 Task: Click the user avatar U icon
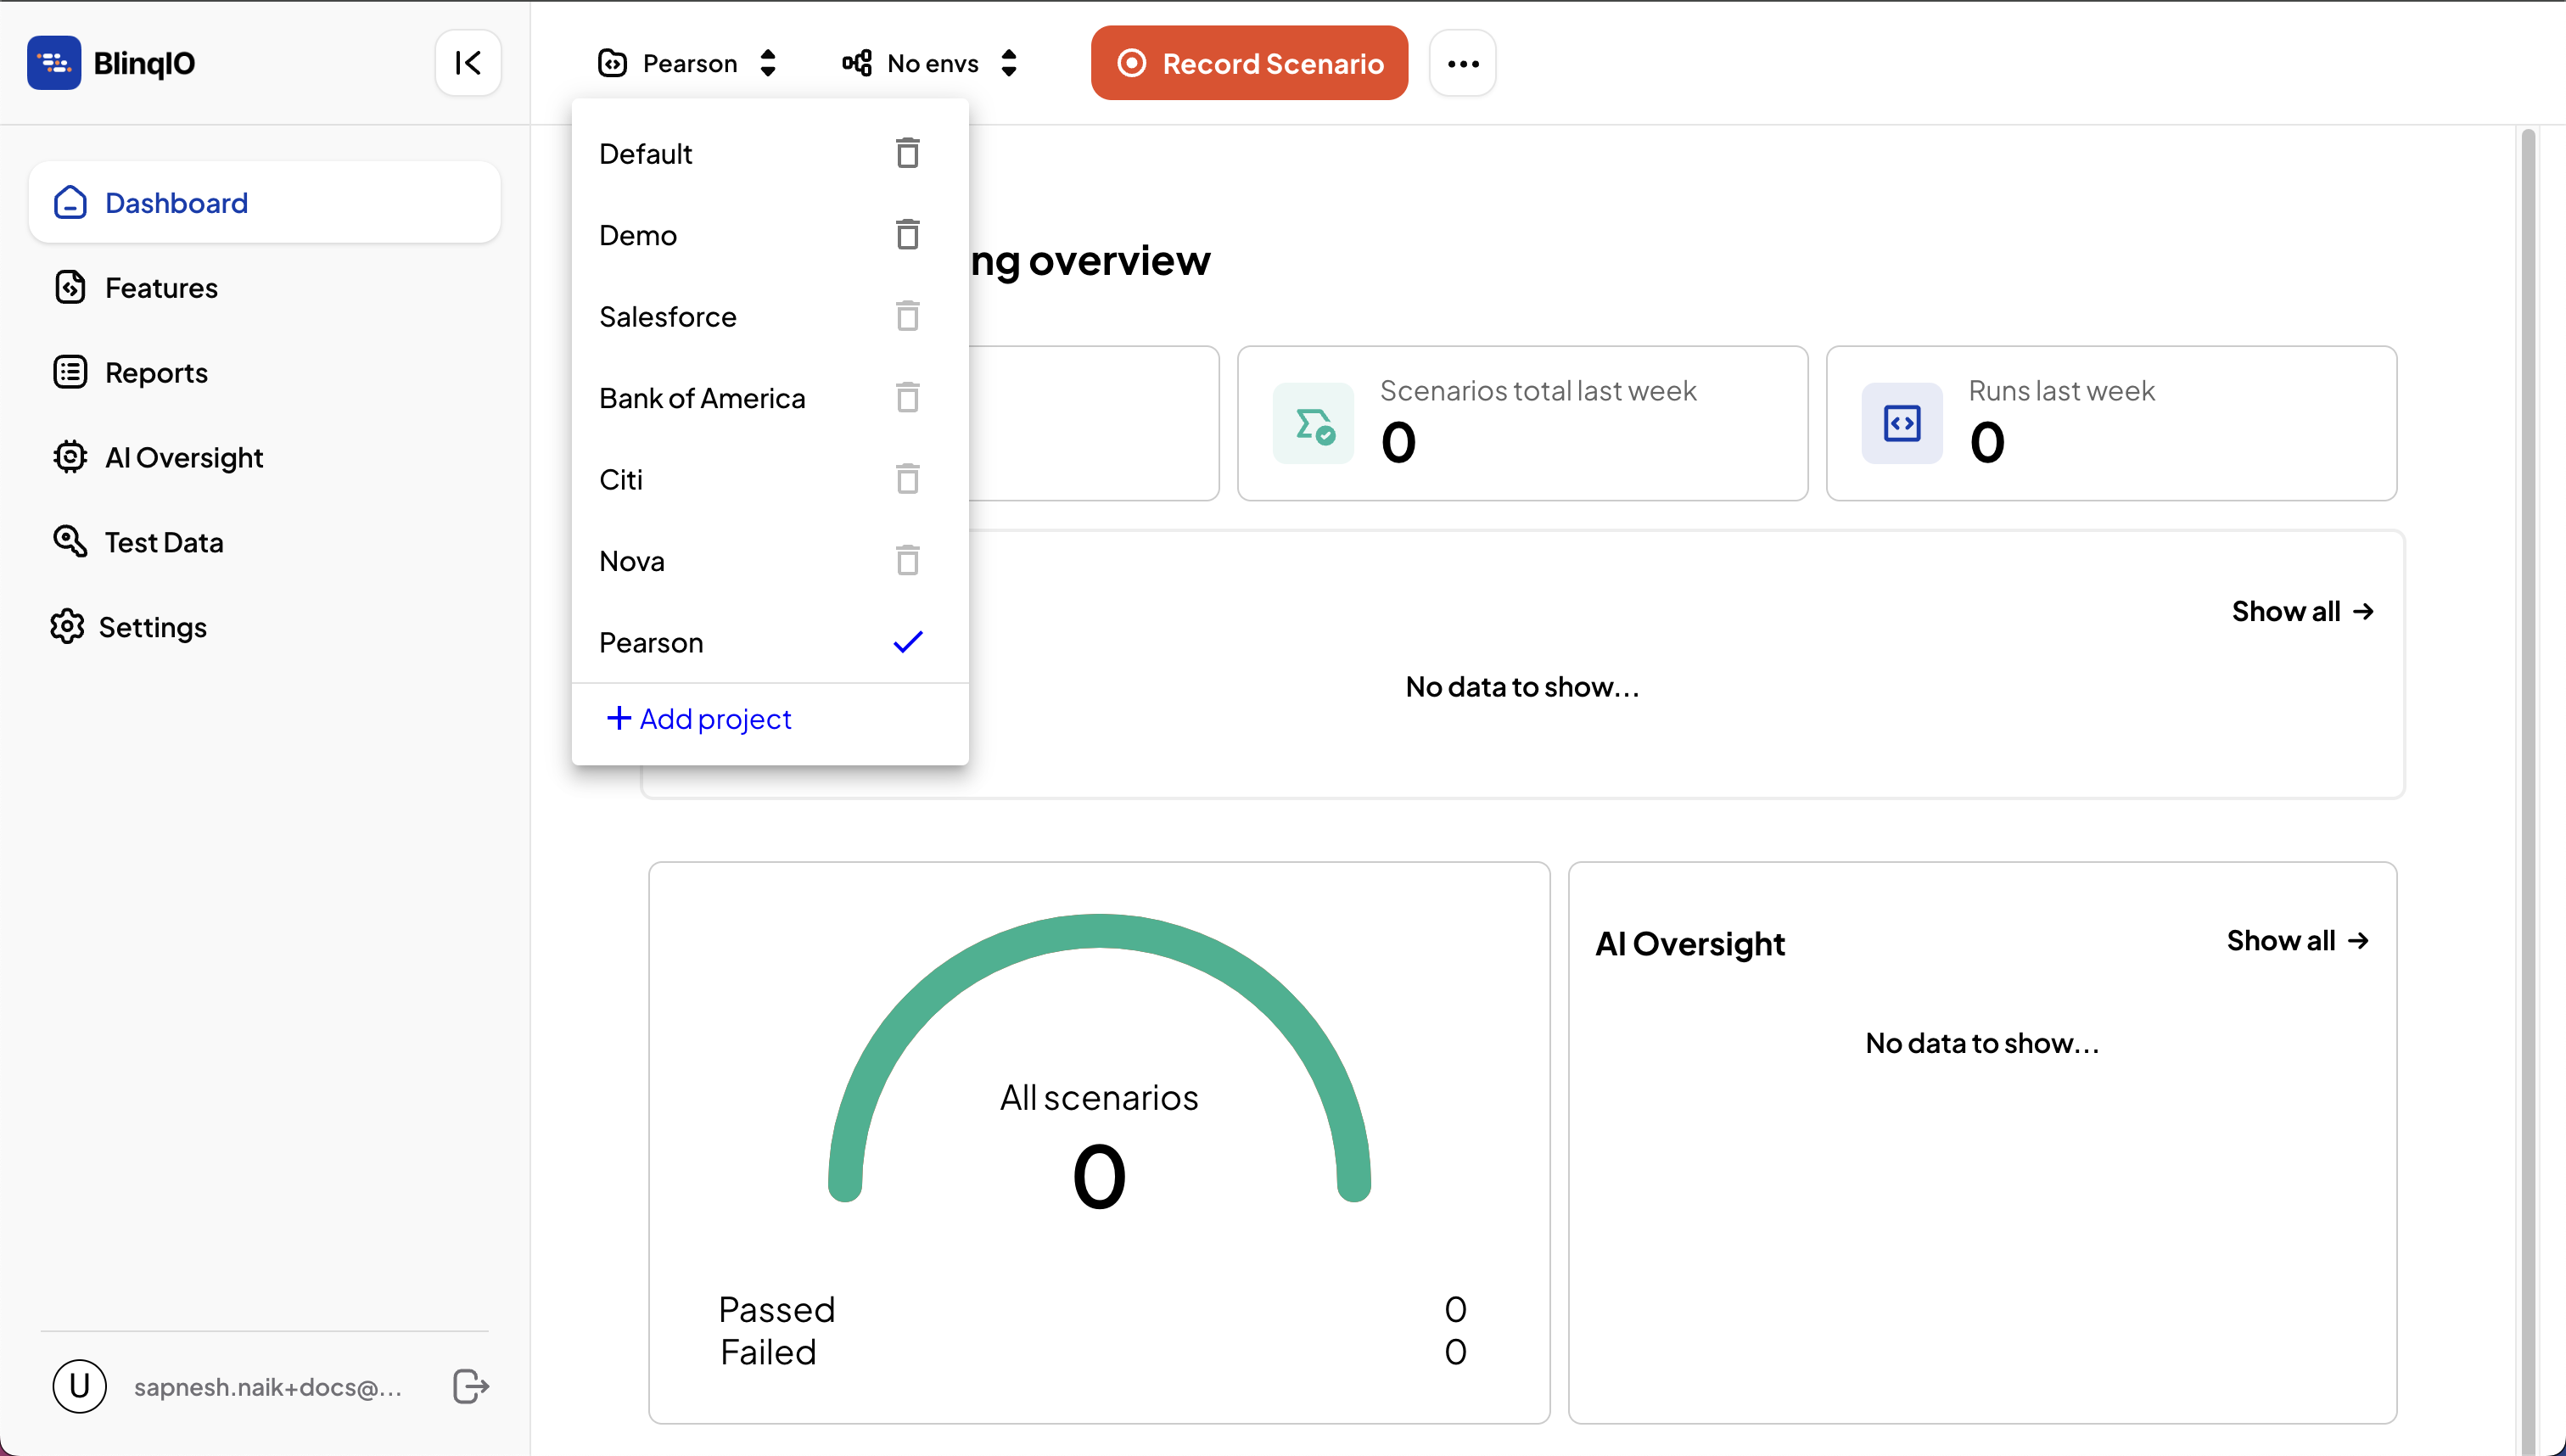coord(80,1386)
